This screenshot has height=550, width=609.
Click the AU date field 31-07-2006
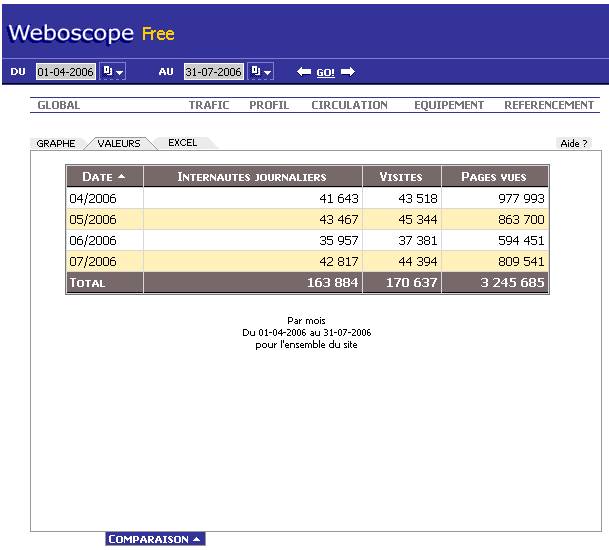[214, 72]
